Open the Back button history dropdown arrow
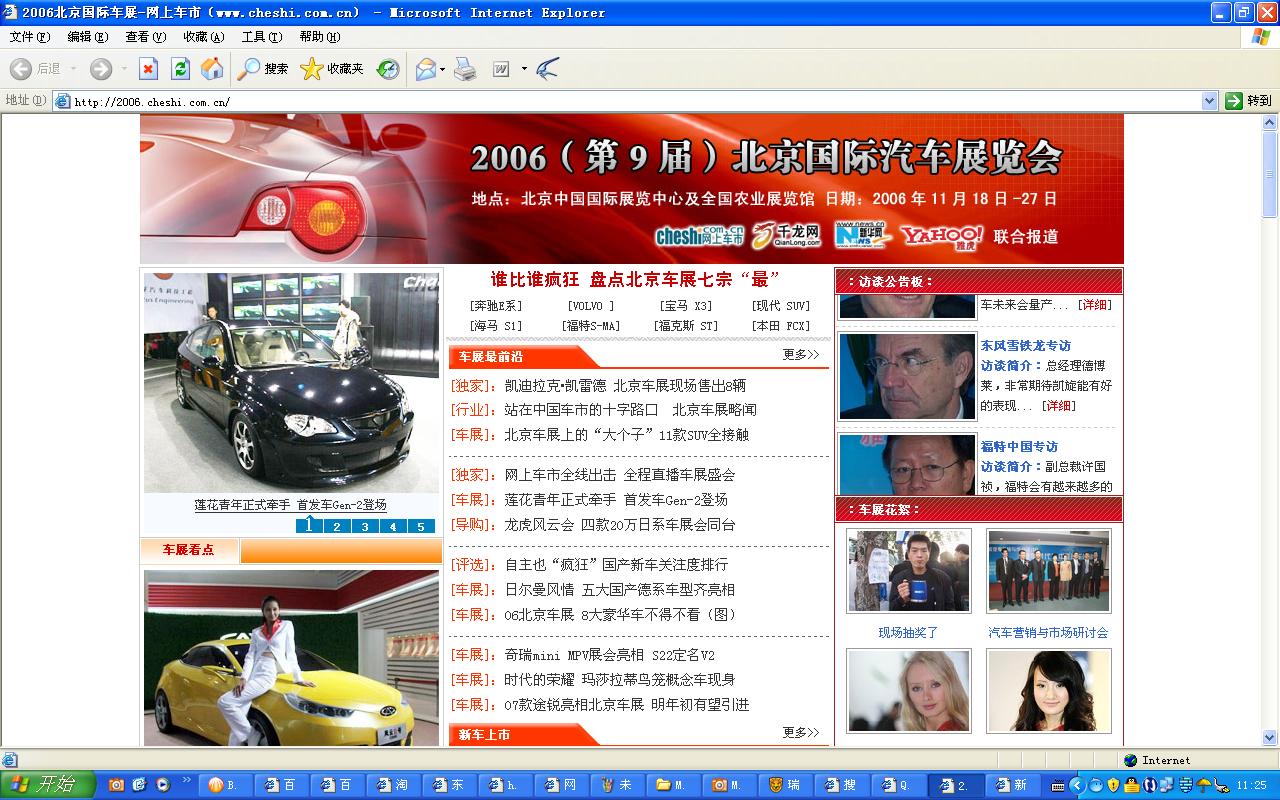1280x800 pixels. (x=72, y=68)
